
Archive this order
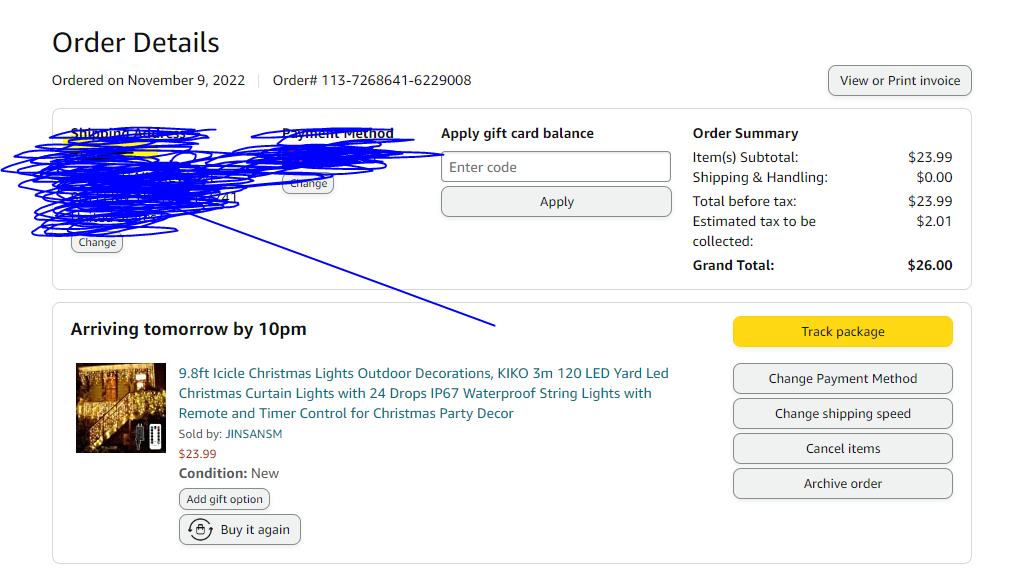click(x=842, y=484)
